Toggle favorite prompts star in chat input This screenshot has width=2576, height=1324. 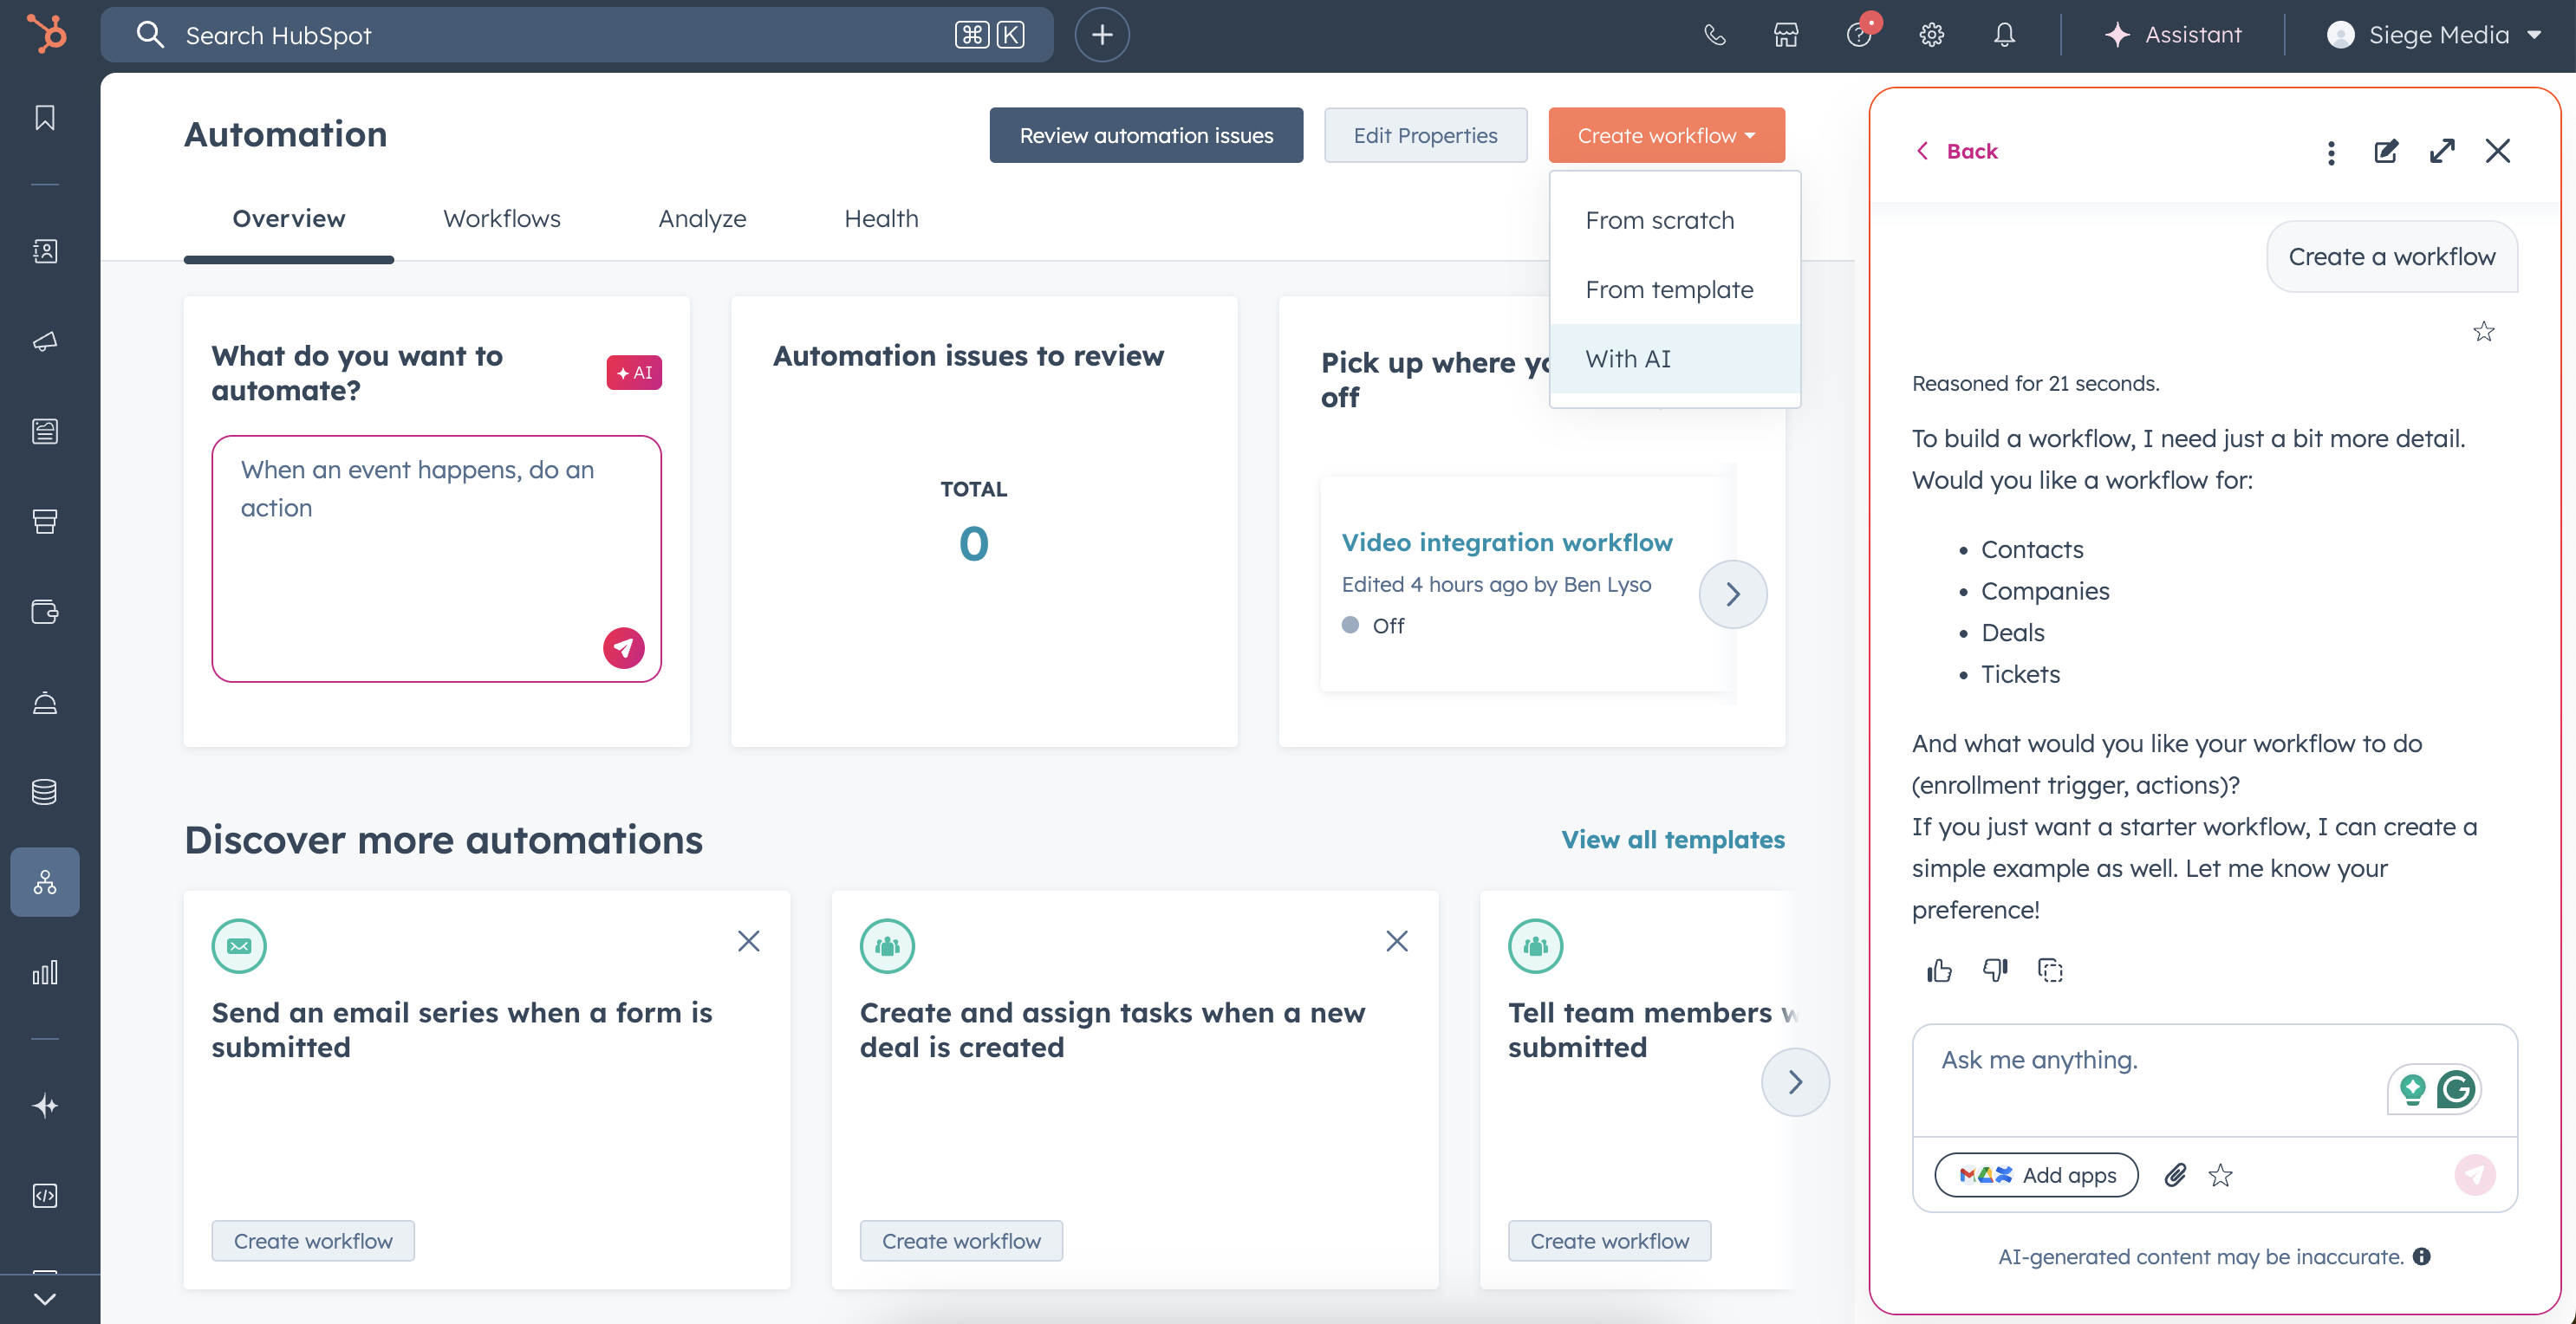[2220, 1175]
